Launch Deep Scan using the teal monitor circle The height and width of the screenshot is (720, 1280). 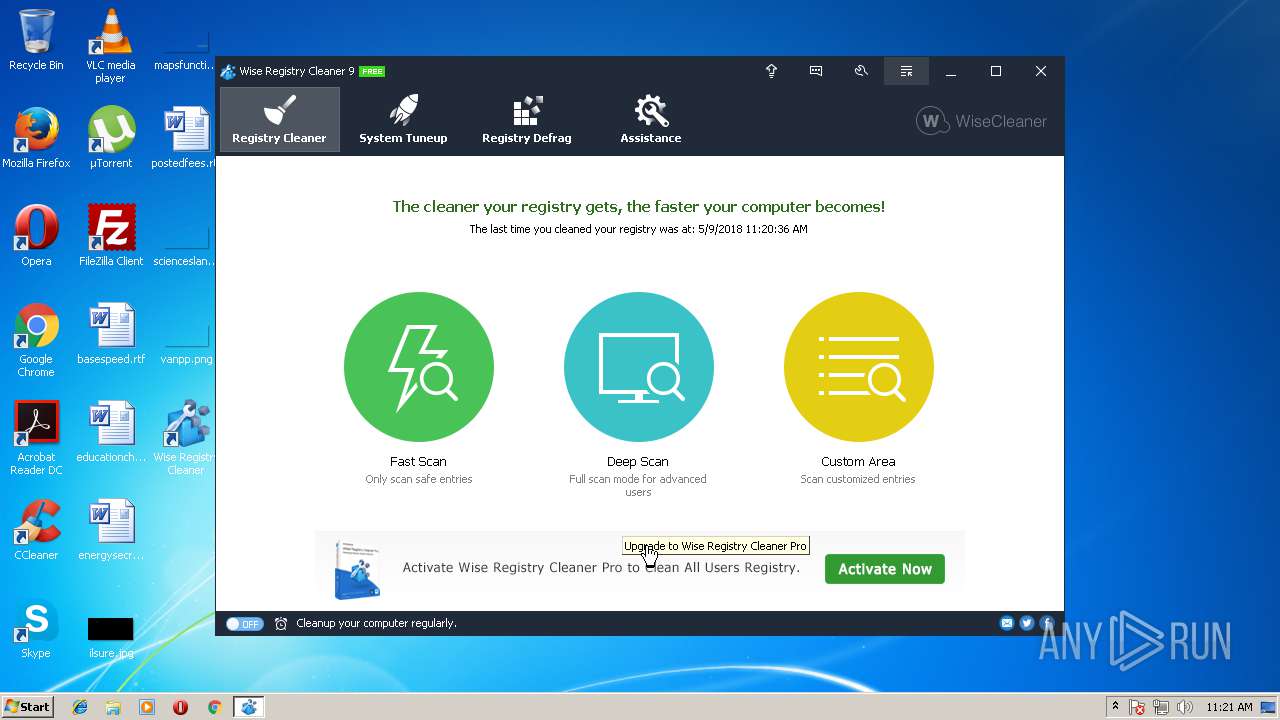click(639, 367)
